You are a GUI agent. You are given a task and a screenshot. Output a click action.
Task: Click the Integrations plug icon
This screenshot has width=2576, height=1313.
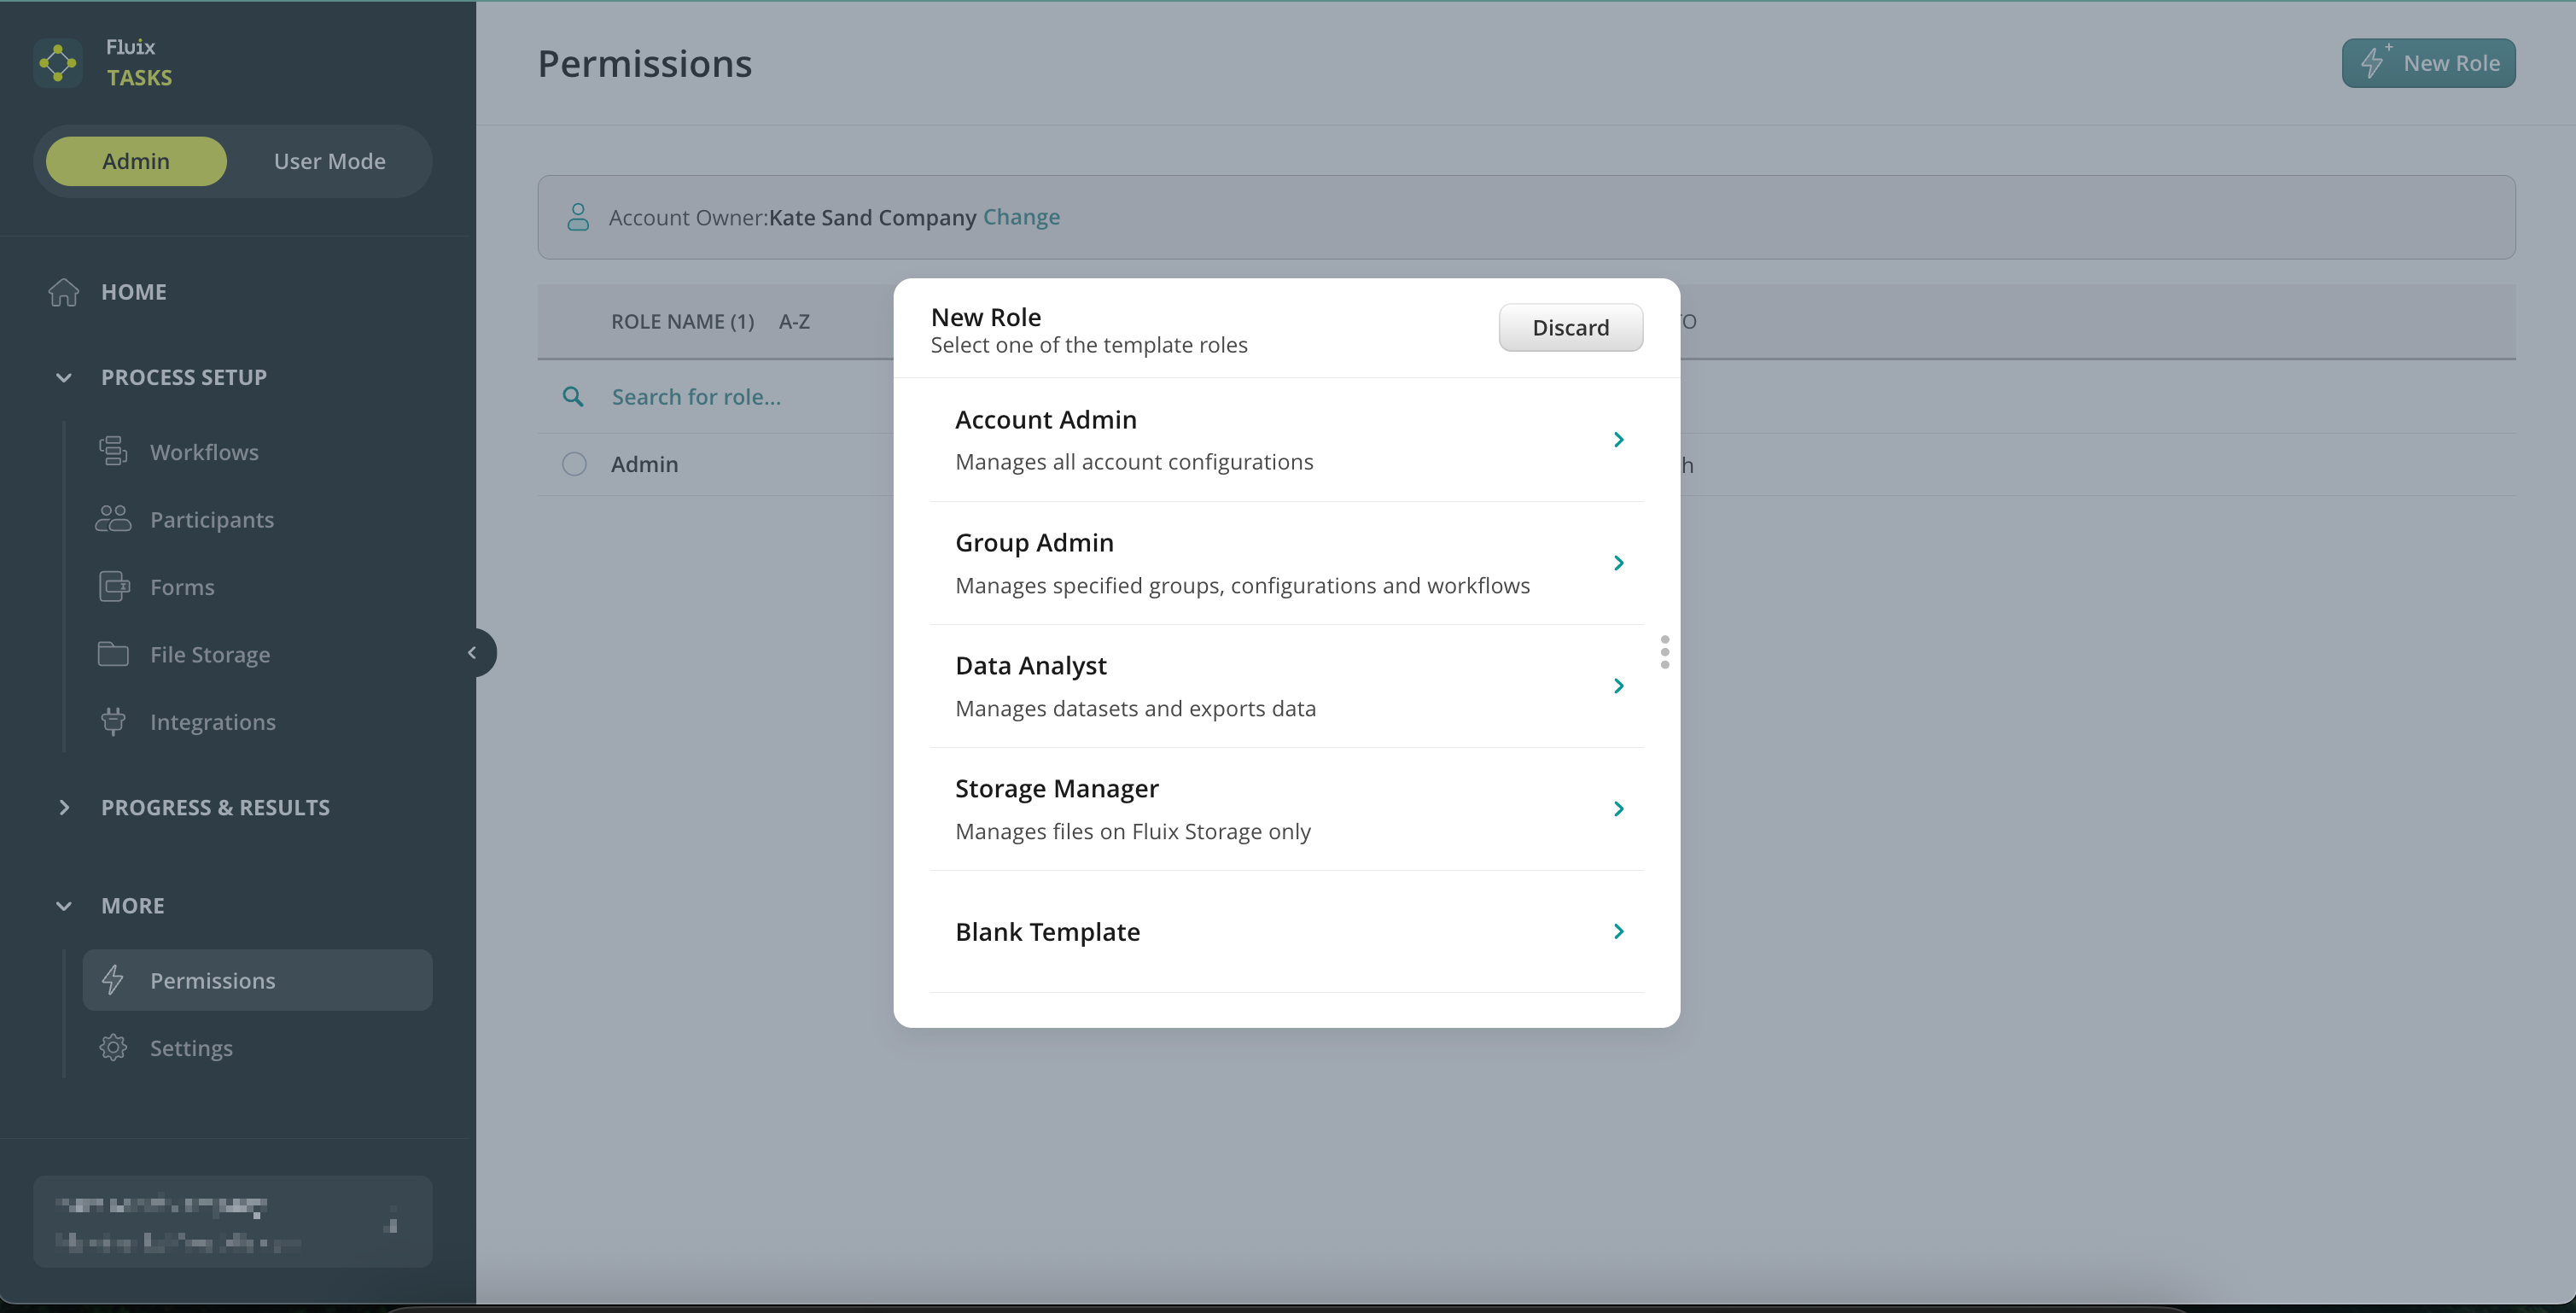113,721
